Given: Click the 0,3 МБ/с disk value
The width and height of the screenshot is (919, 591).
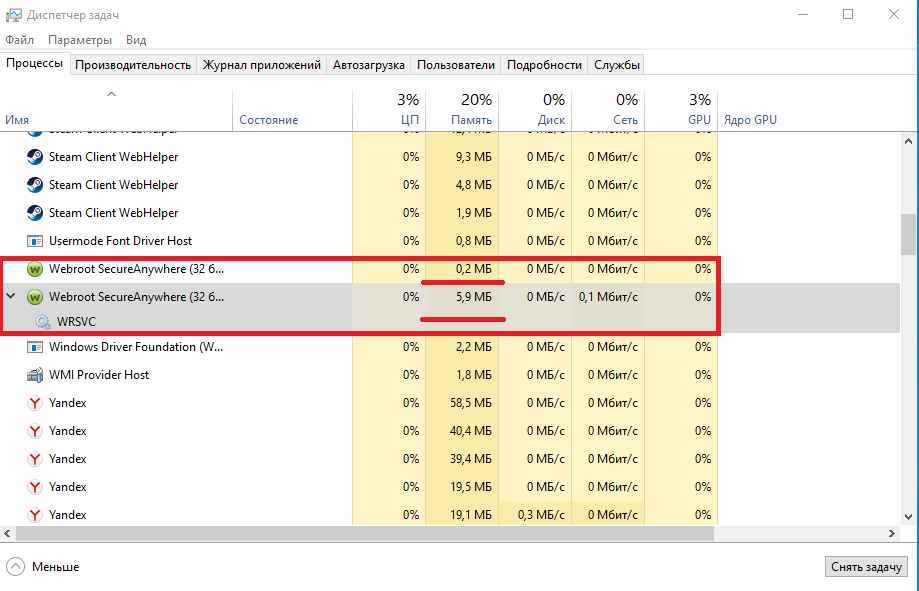Looking at the screenshot, I should click(x=541, y=515).
